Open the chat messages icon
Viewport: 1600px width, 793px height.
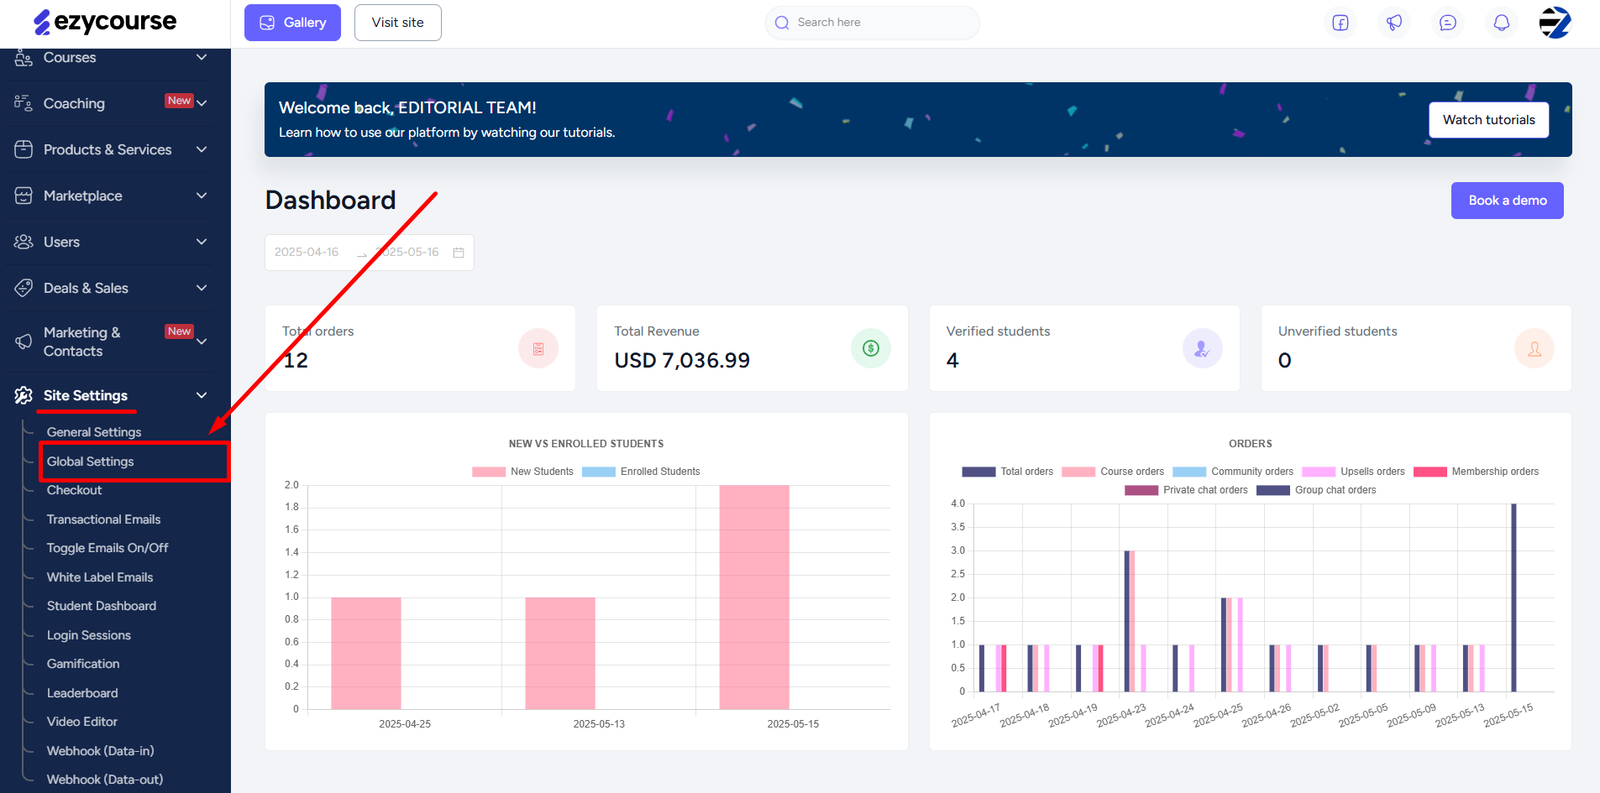1447,23
